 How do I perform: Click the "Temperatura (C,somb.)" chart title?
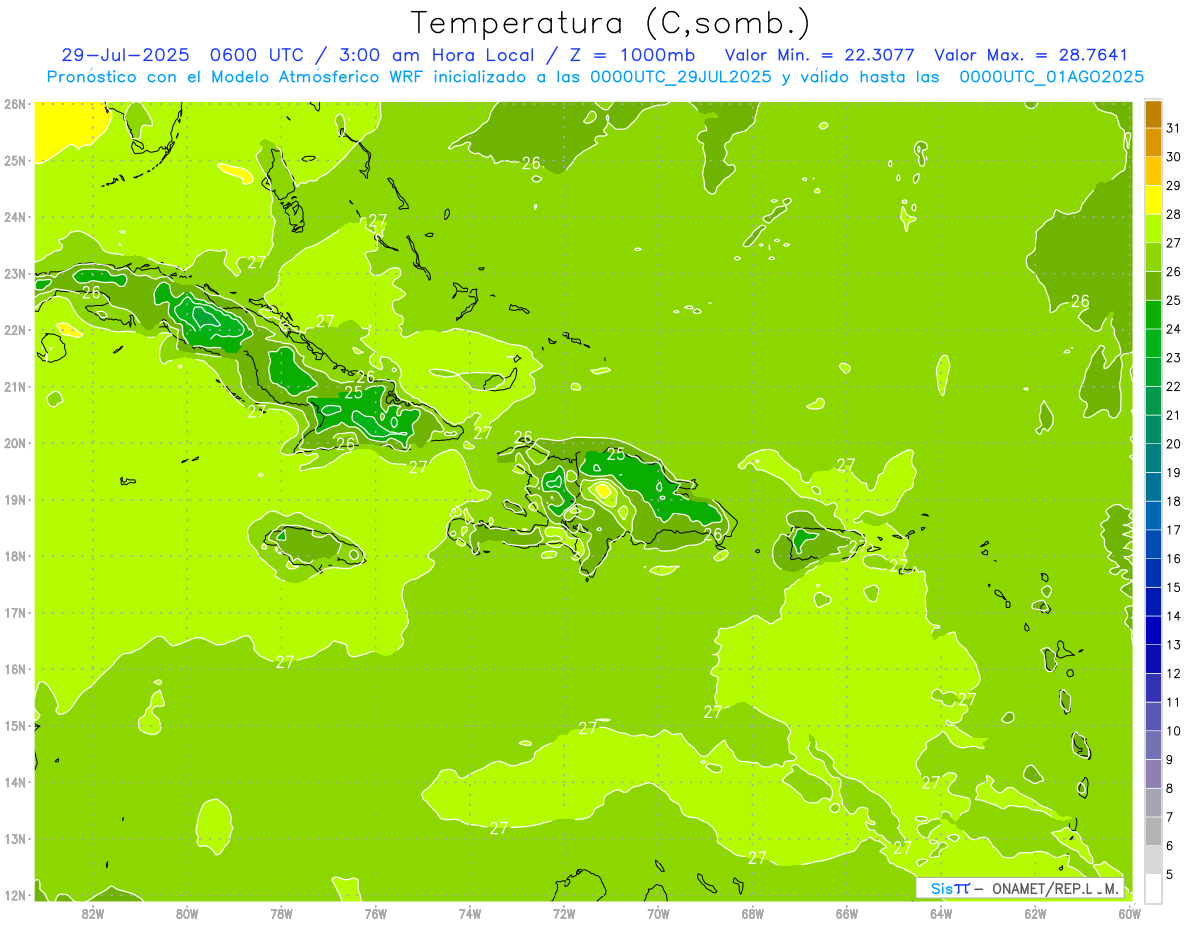(x=611, y=23)
